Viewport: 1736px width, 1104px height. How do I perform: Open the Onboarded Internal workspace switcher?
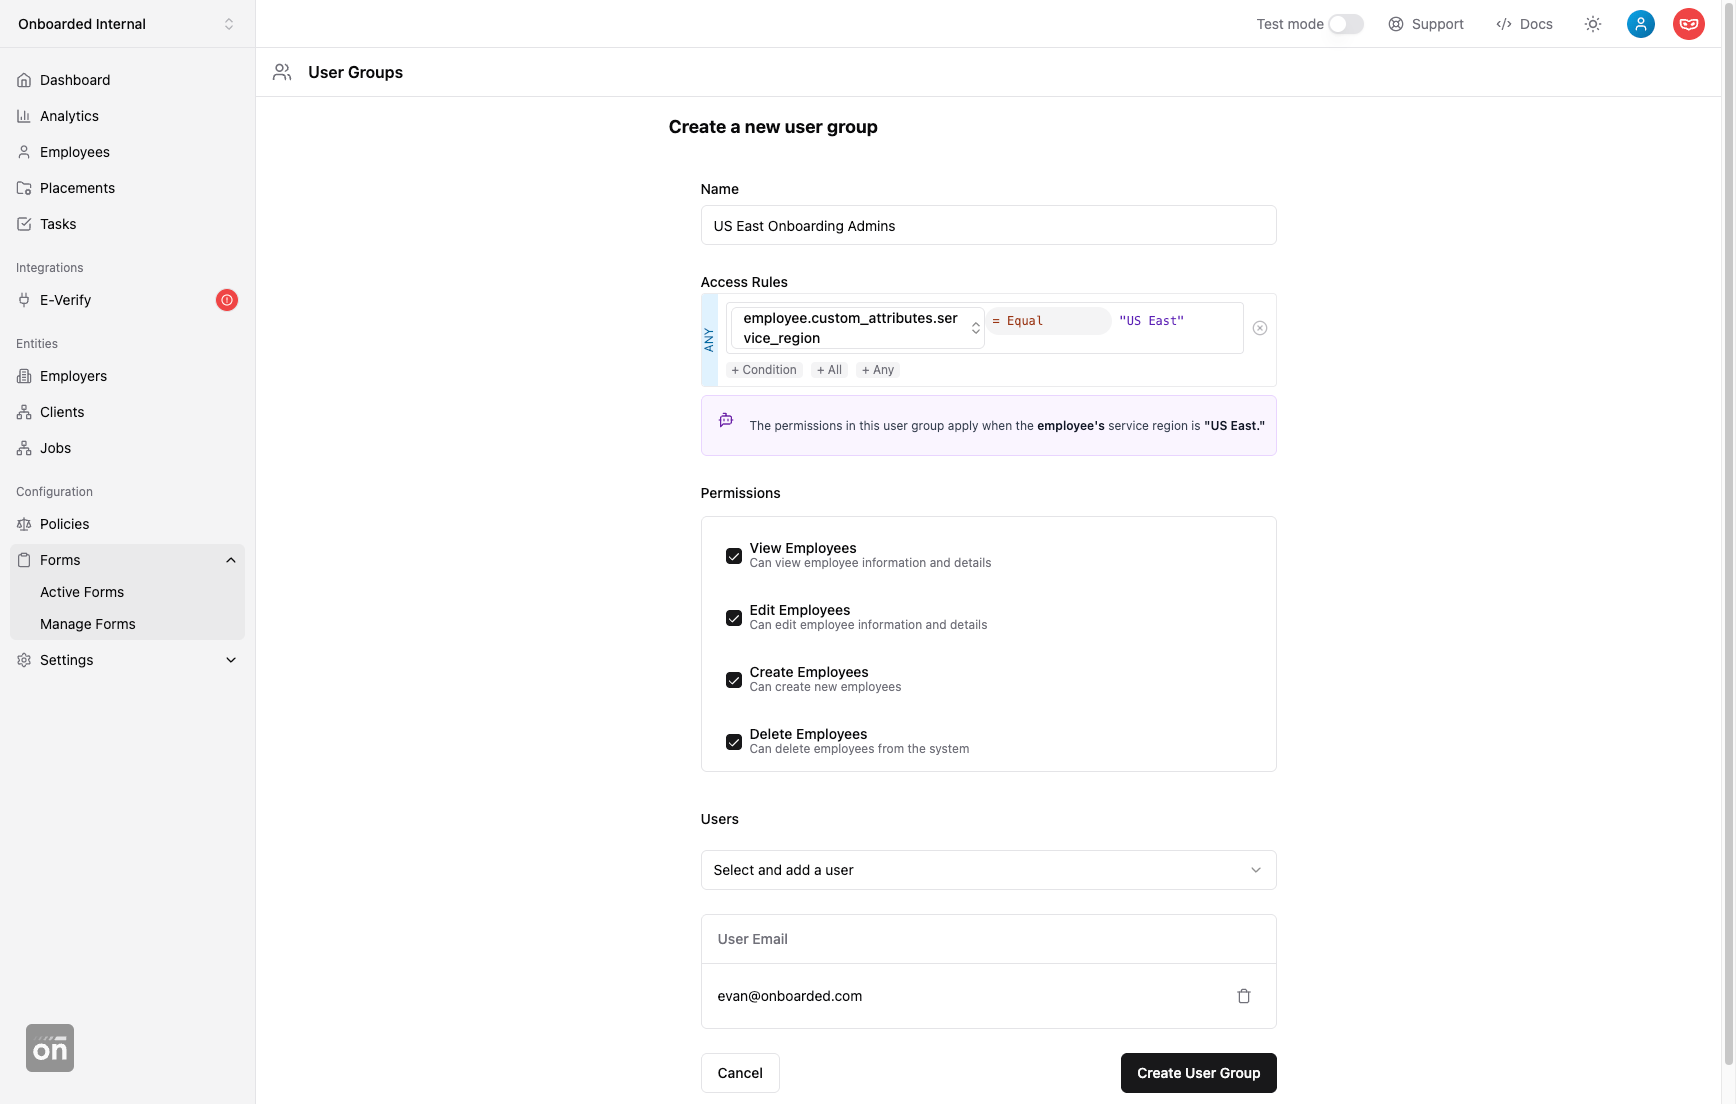click(127, 24)
